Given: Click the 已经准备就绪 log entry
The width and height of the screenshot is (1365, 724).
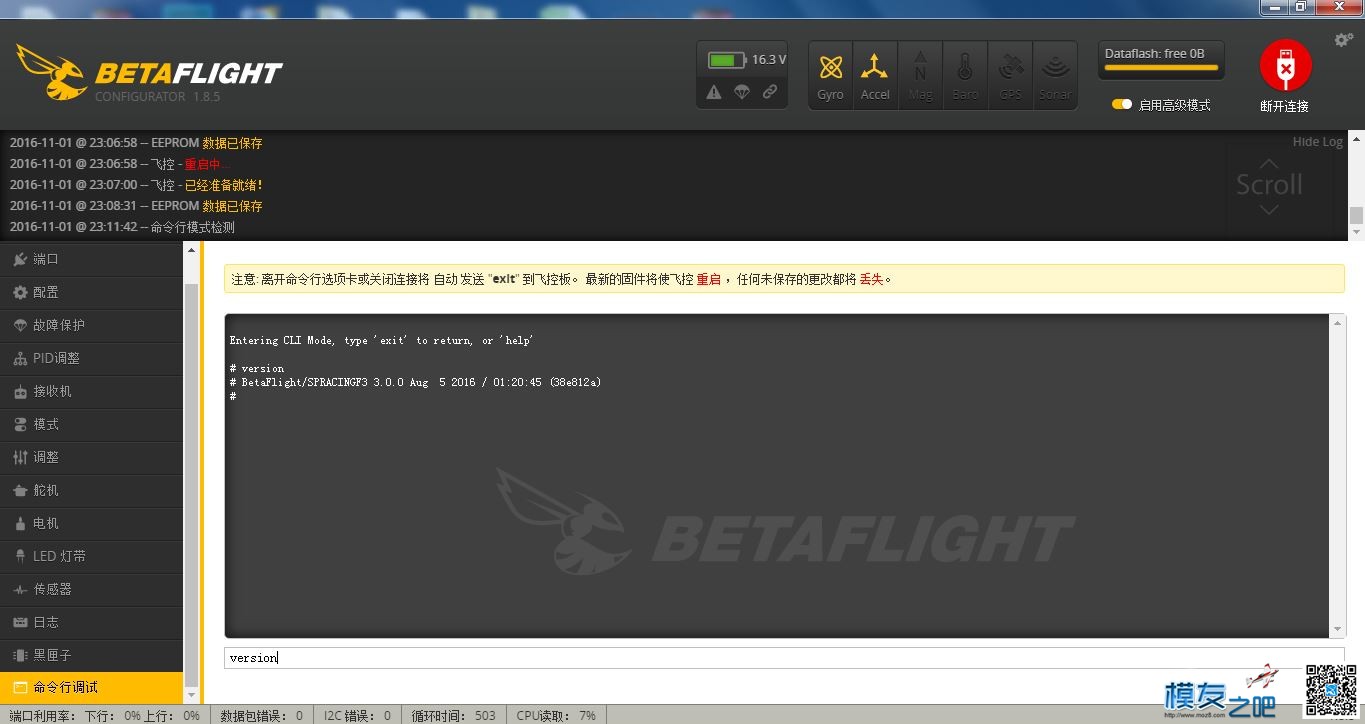Looking at the screenshot, I should coord(137,185).
